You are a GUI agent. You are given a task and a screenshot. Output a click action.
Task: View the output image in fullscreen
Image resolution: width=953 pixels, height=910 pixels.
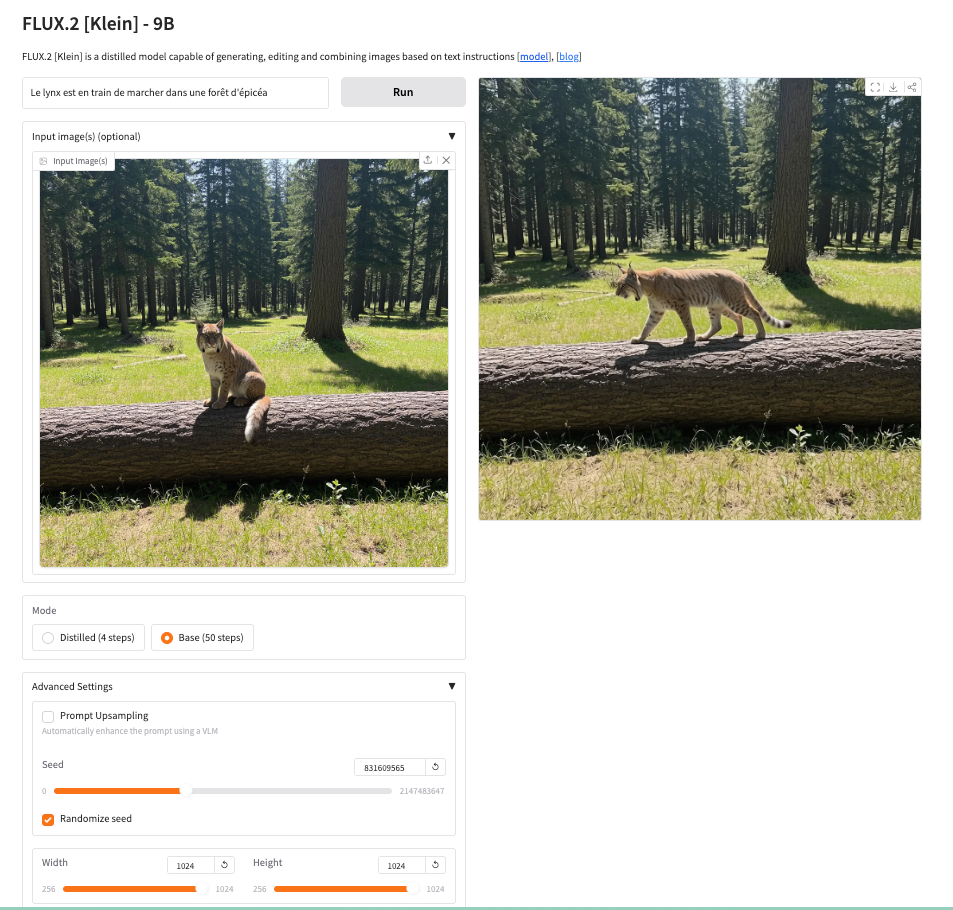[875, 88]
